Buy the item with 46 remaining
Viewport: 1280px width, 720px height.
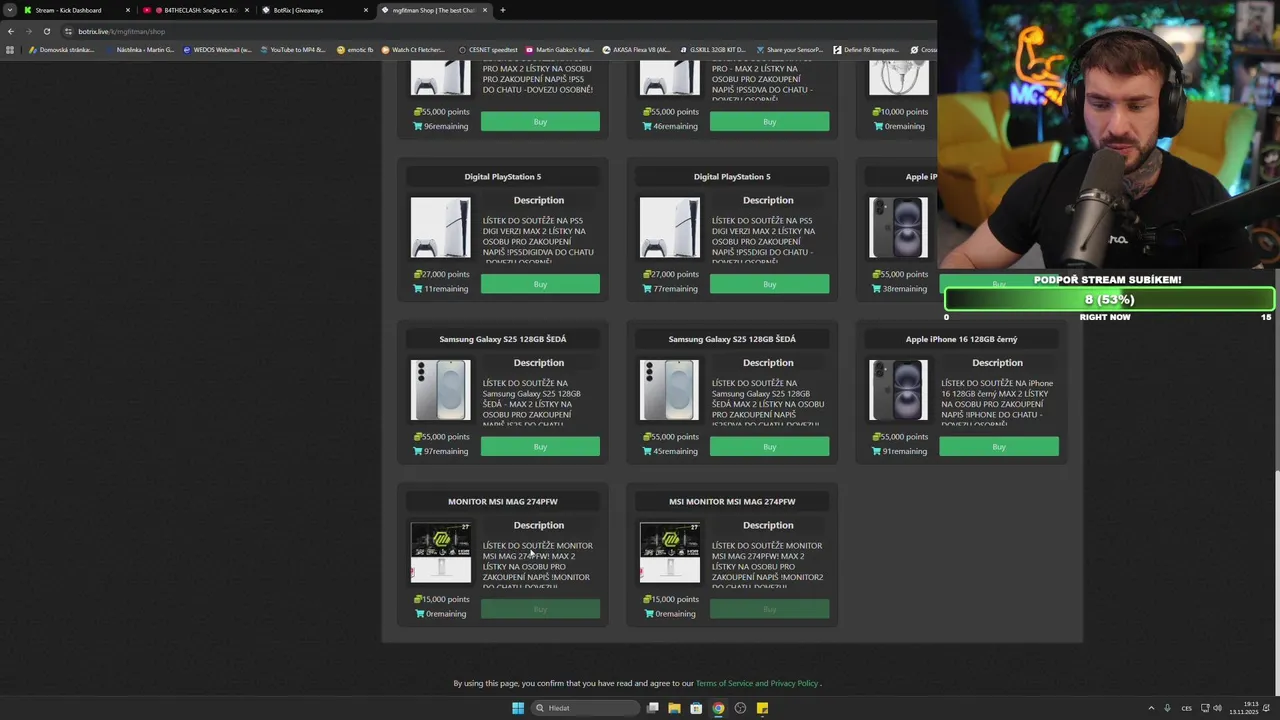coord(769,122)
